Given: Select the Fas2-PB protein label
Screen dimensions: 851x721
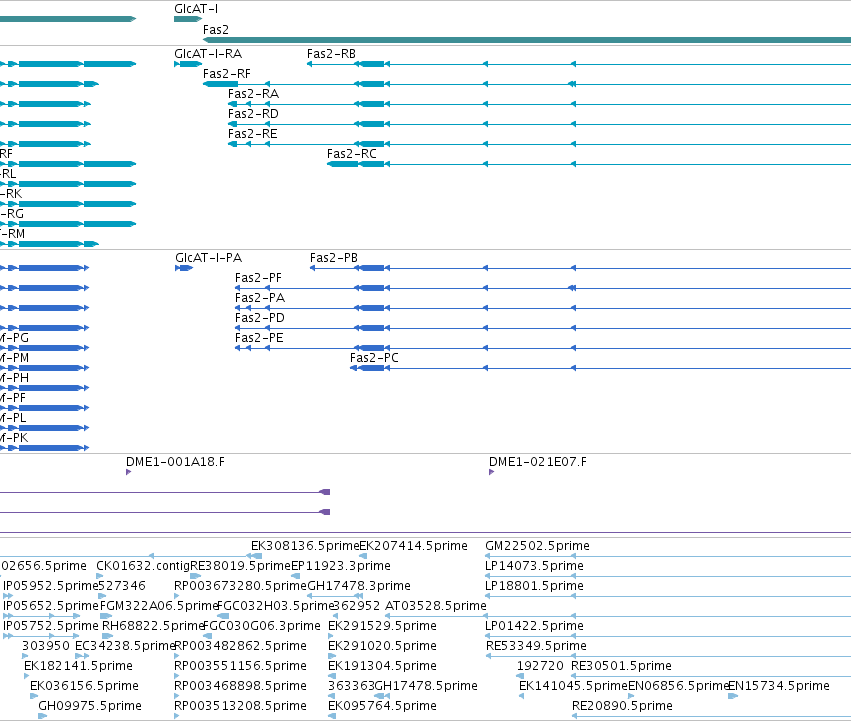Looking at the screenshot, I should point(334,258).
